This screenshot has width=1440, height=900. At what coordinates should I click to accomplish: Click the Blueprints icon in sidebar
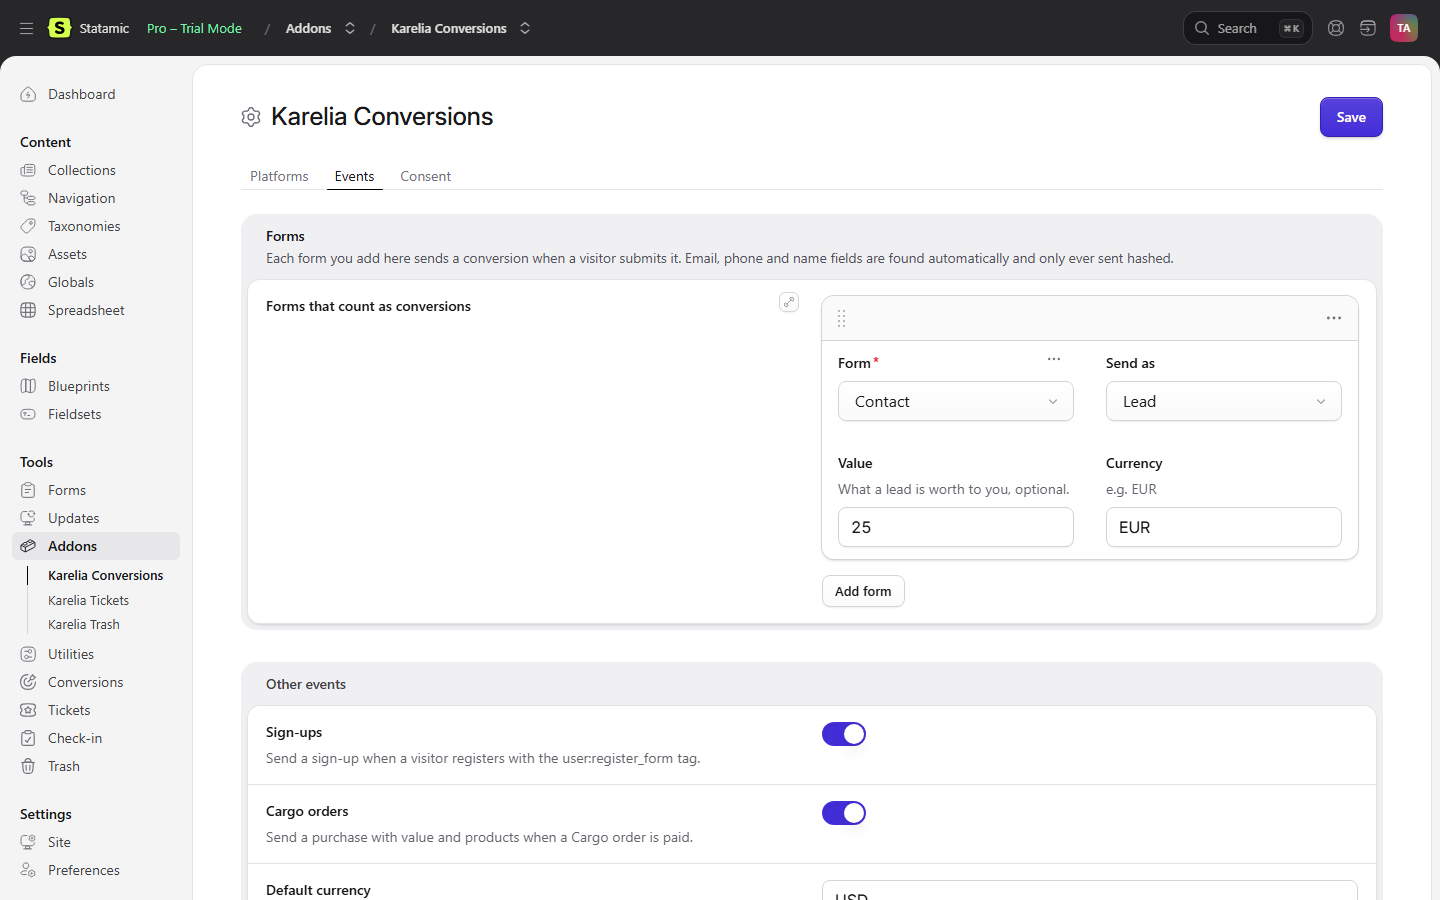click(28, 386)
